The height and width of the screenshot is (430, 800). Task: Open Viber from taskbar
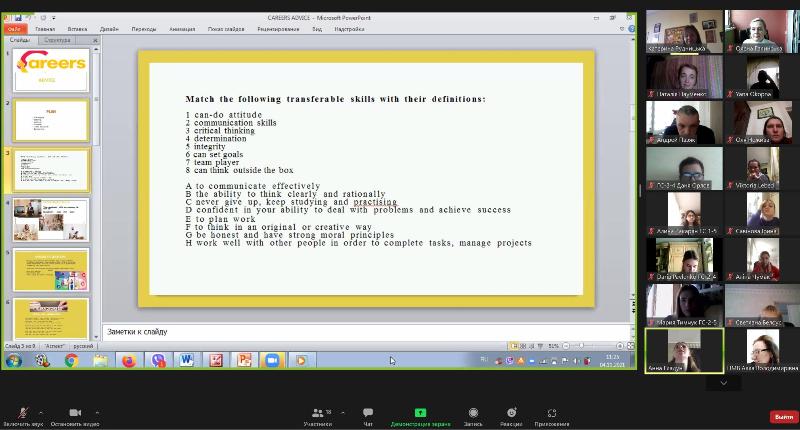pos(159,361)
